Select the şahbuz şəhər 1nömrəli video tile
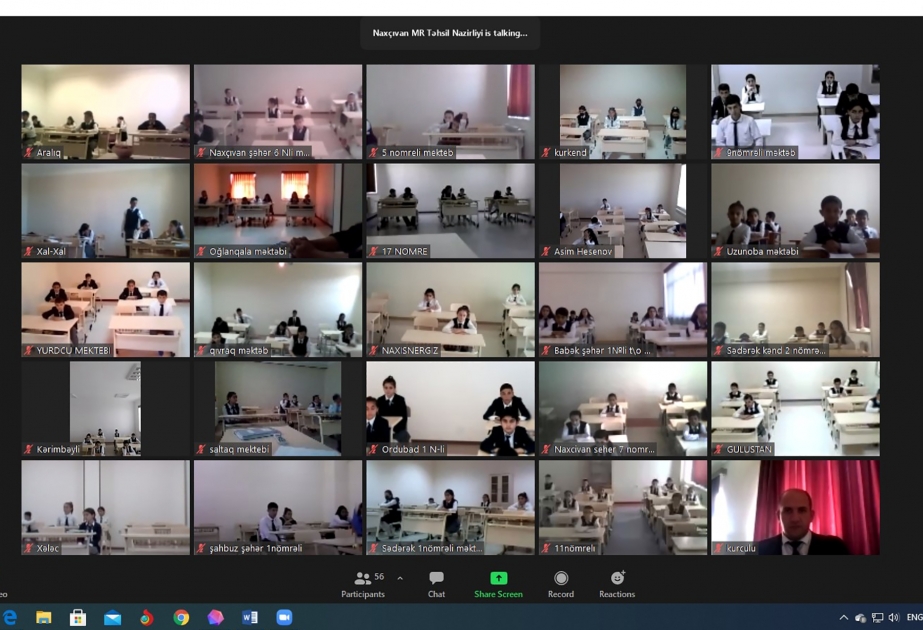Viewport: 923px width, 630px height. click(278, 508)
